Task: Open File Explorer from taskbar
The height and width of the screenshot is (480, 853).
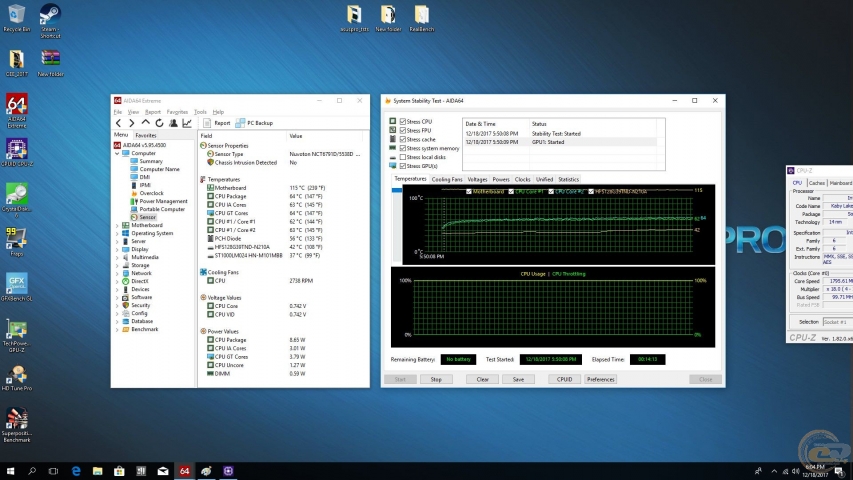Action: coord(97,471)
